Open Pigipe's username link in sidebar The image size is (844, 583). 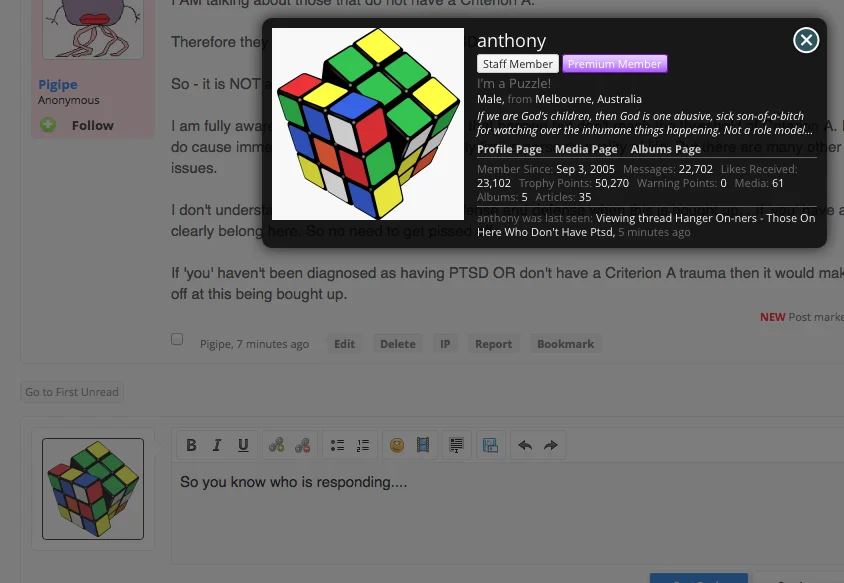[58, 85]
